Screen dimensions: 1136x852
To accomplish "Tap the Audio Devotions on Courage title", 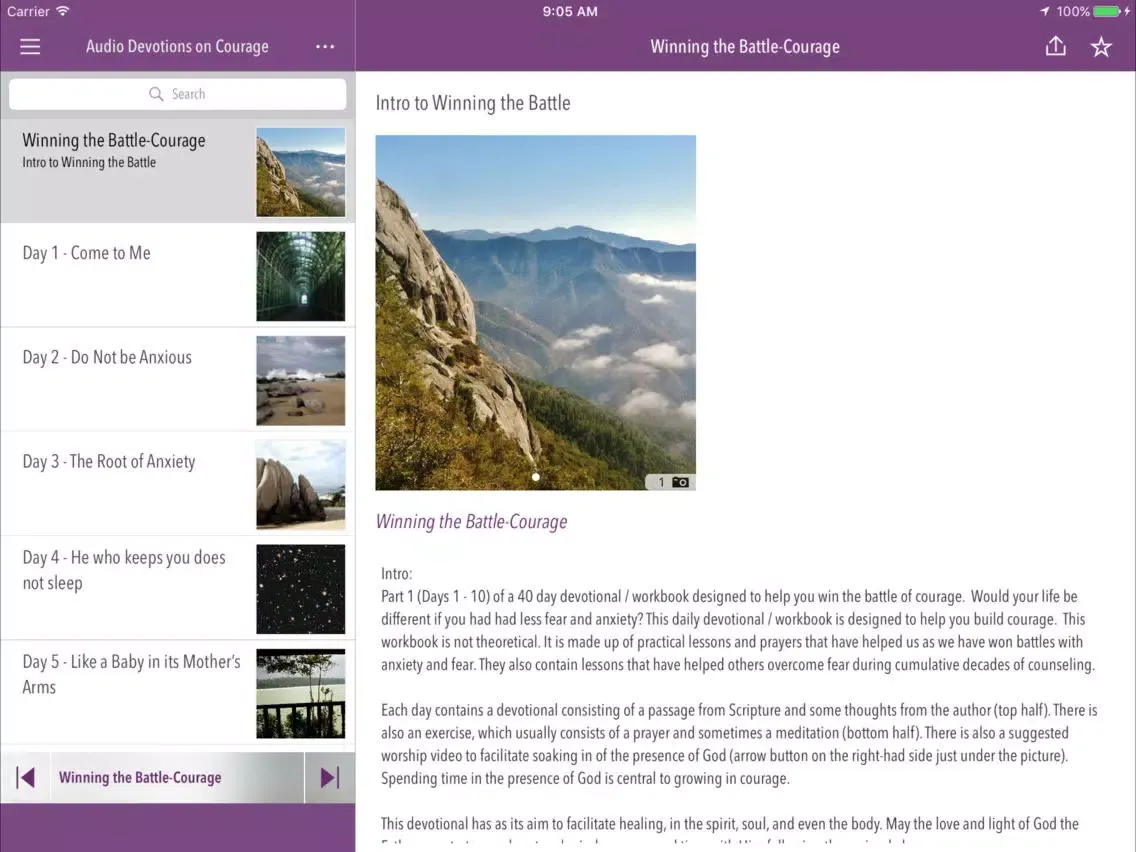I will [178, 47].
